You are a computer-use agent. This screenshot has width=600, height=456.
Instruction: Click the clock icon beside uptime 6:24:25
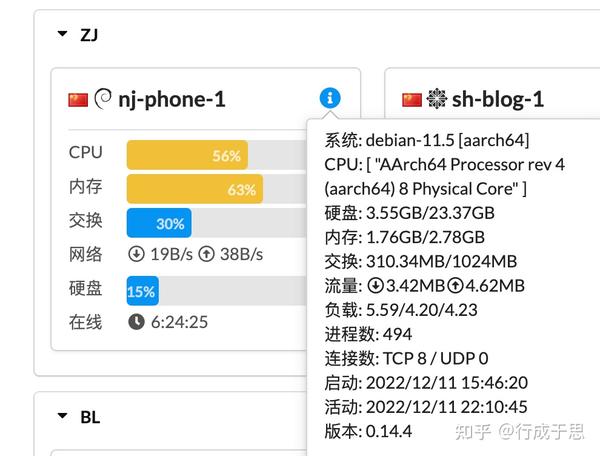click(136, 322)
